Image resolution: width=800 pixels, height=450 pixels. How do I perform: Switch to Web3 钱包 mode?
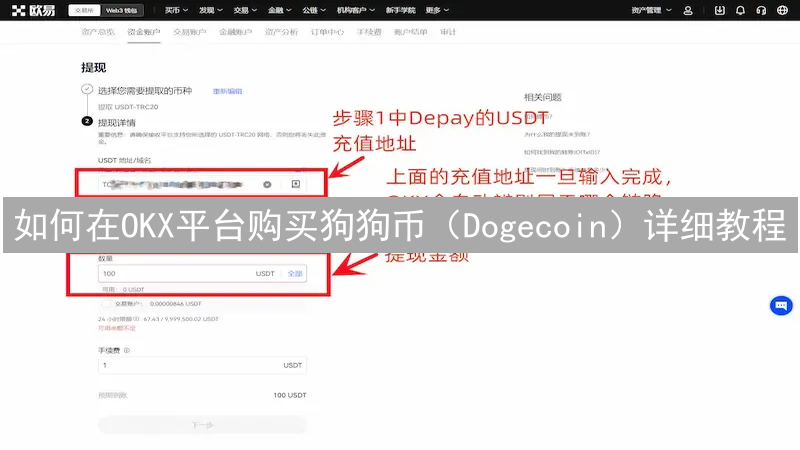pos(121,10)
